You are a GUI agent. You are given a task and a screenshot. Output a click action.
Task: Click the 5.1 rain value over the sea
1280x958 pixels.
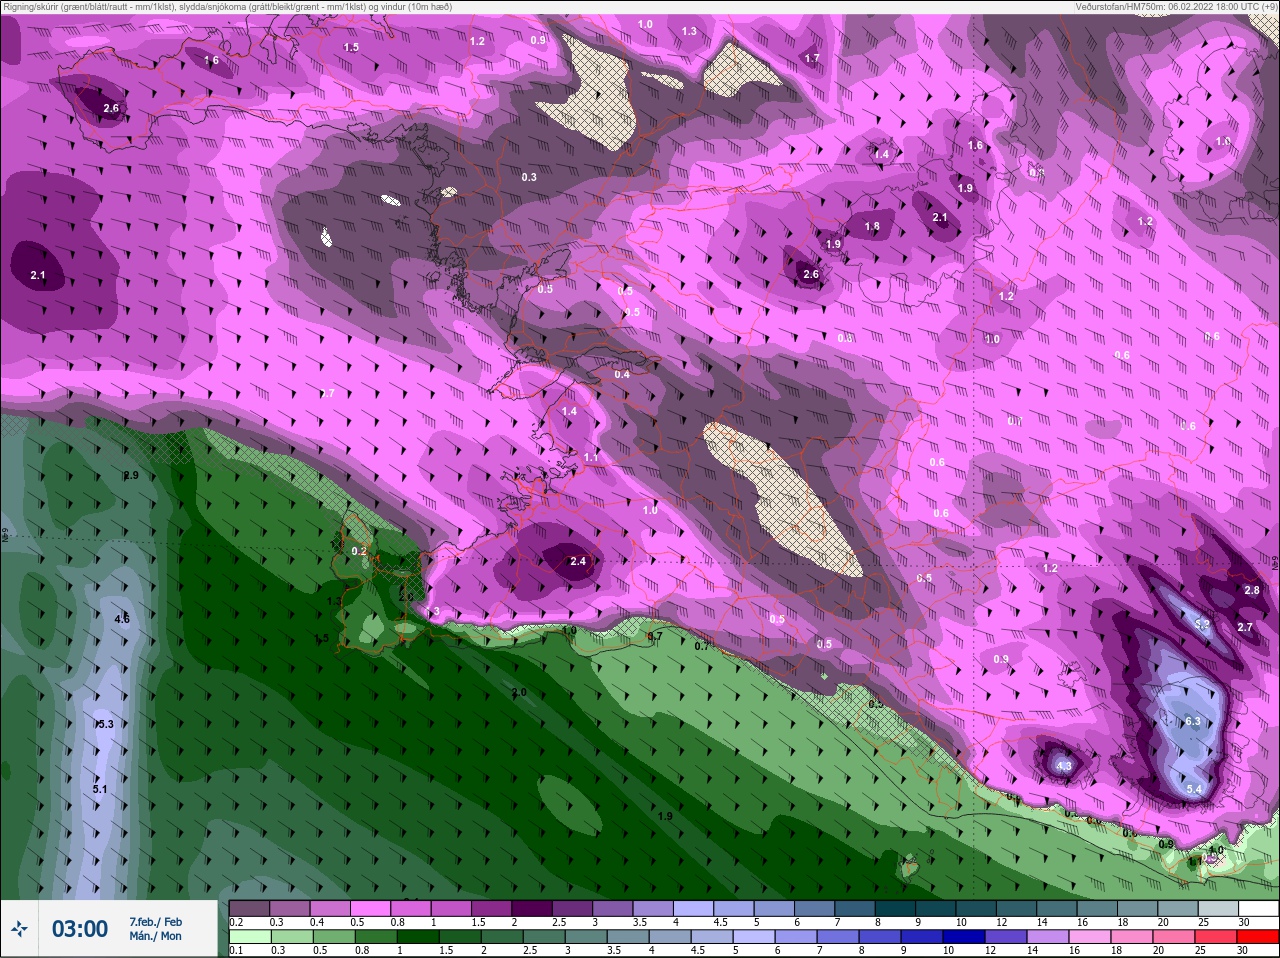[x=100, y=789]
